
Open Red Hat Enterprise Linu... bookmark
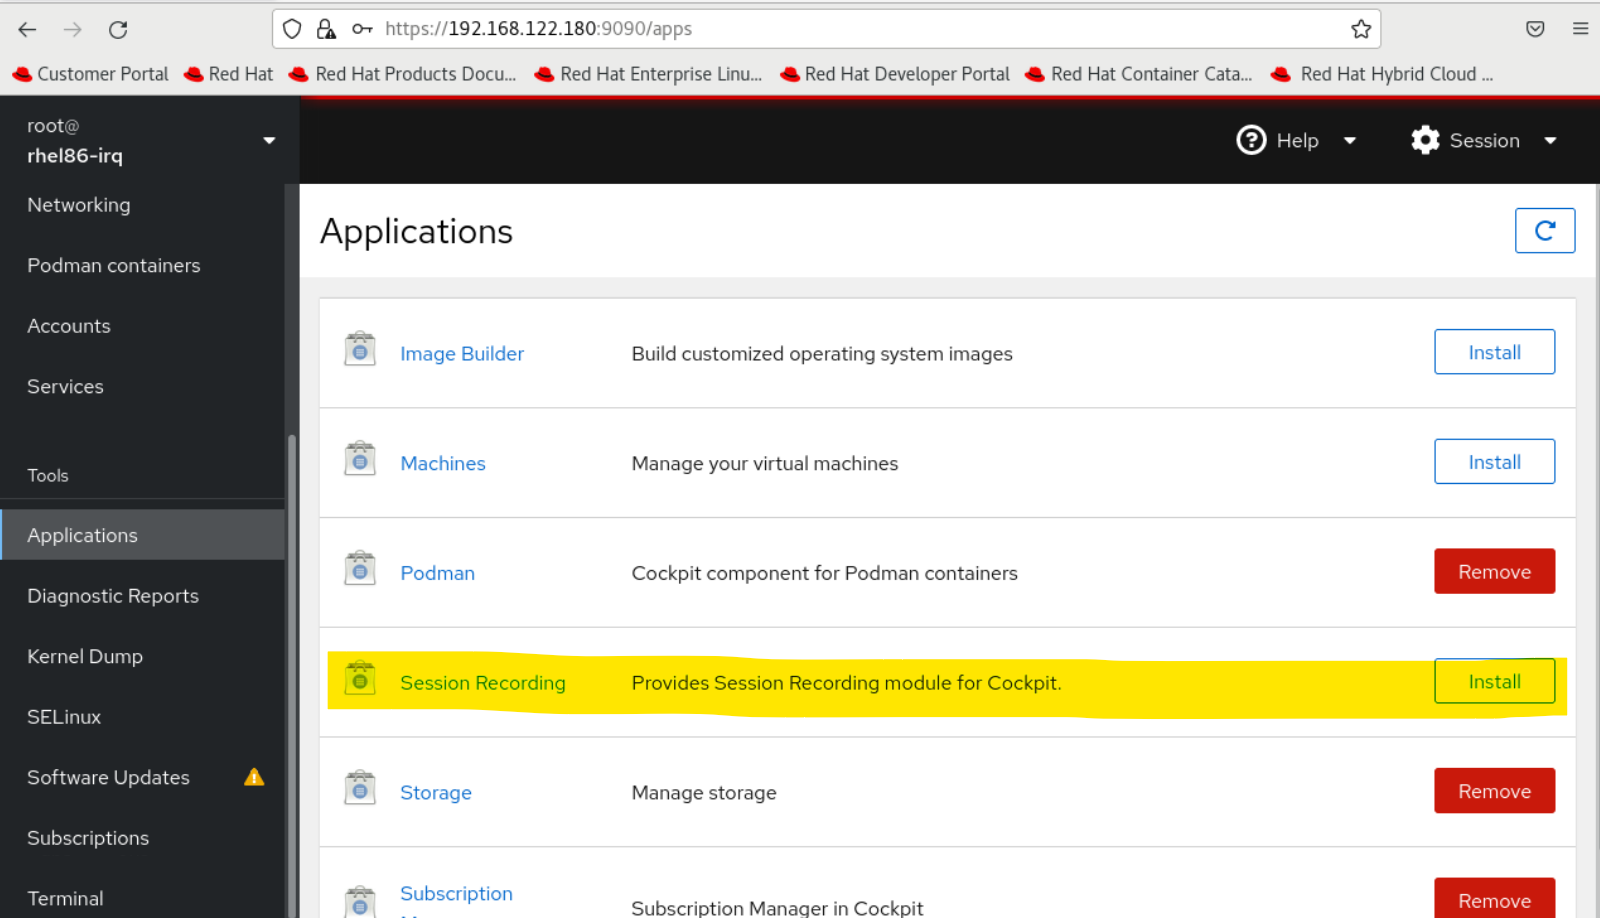pos(649,74)
